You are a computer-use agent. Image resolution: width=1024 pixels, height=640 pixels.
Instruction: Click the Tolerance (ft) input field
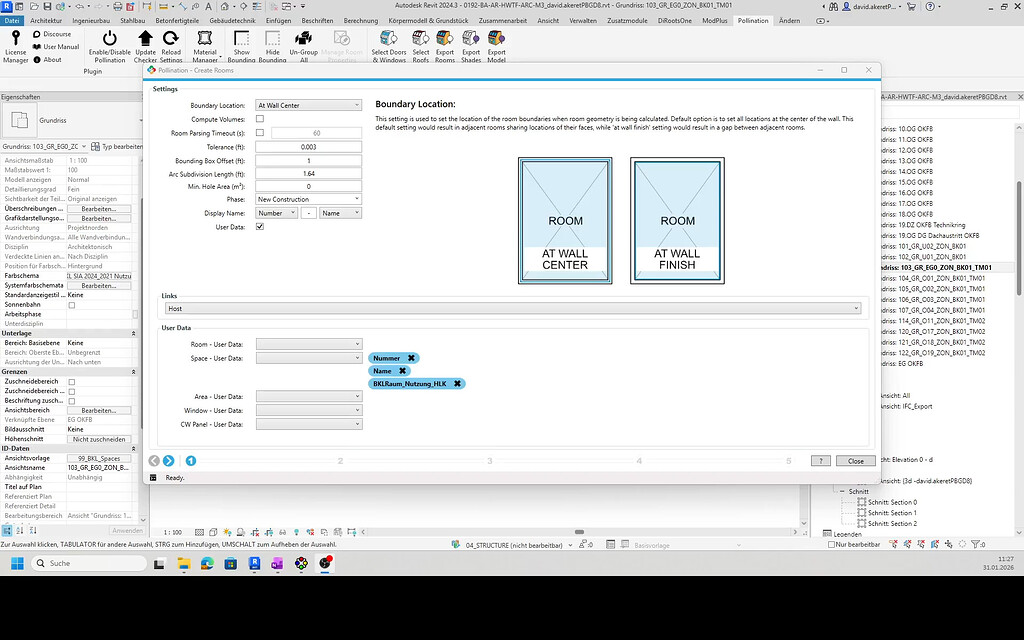308,147
